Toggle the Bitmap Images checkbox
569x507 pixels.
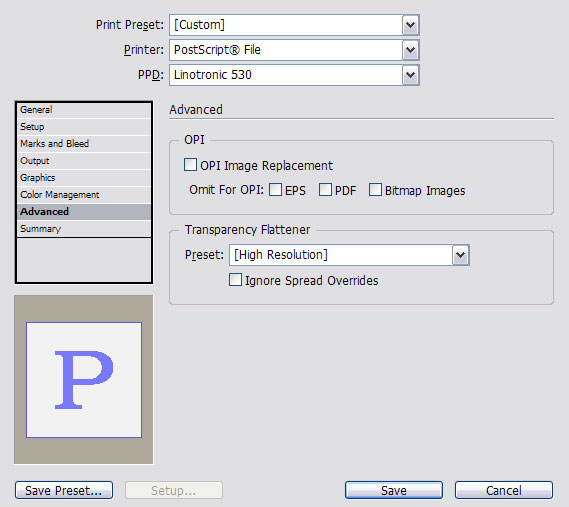click(375, 189)
